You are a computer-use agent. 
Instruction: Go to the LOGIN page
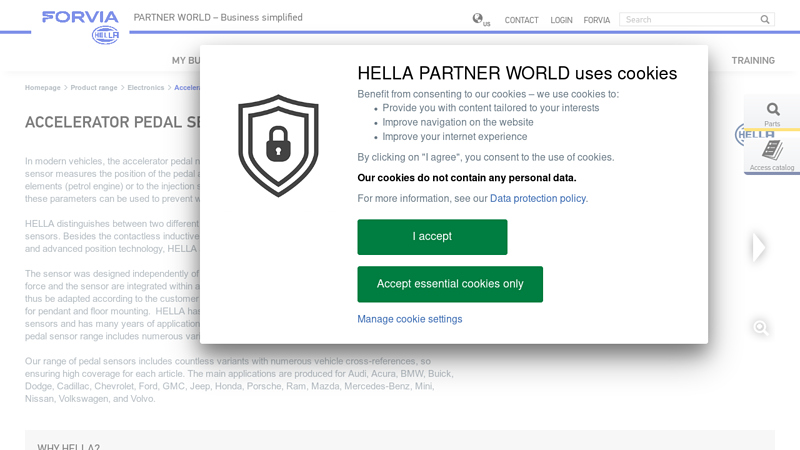tap(561, 20)
